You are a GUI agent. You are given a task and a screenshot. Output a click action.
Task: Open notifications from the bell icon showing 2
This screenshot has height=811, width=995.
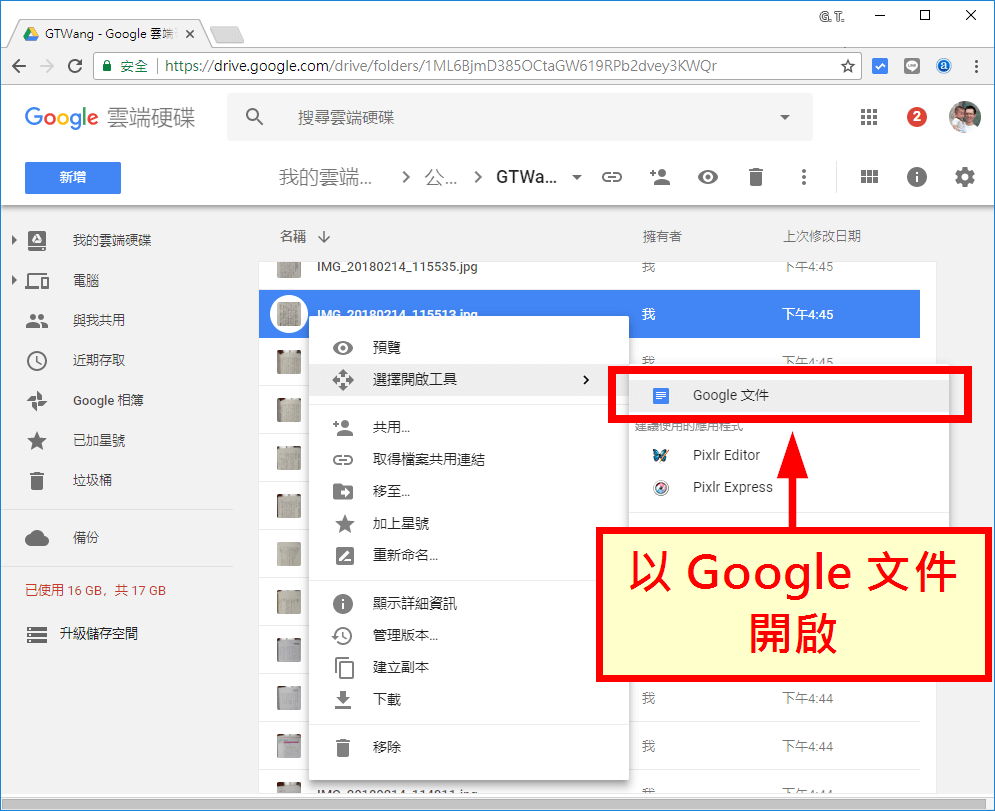coord(916,117)
